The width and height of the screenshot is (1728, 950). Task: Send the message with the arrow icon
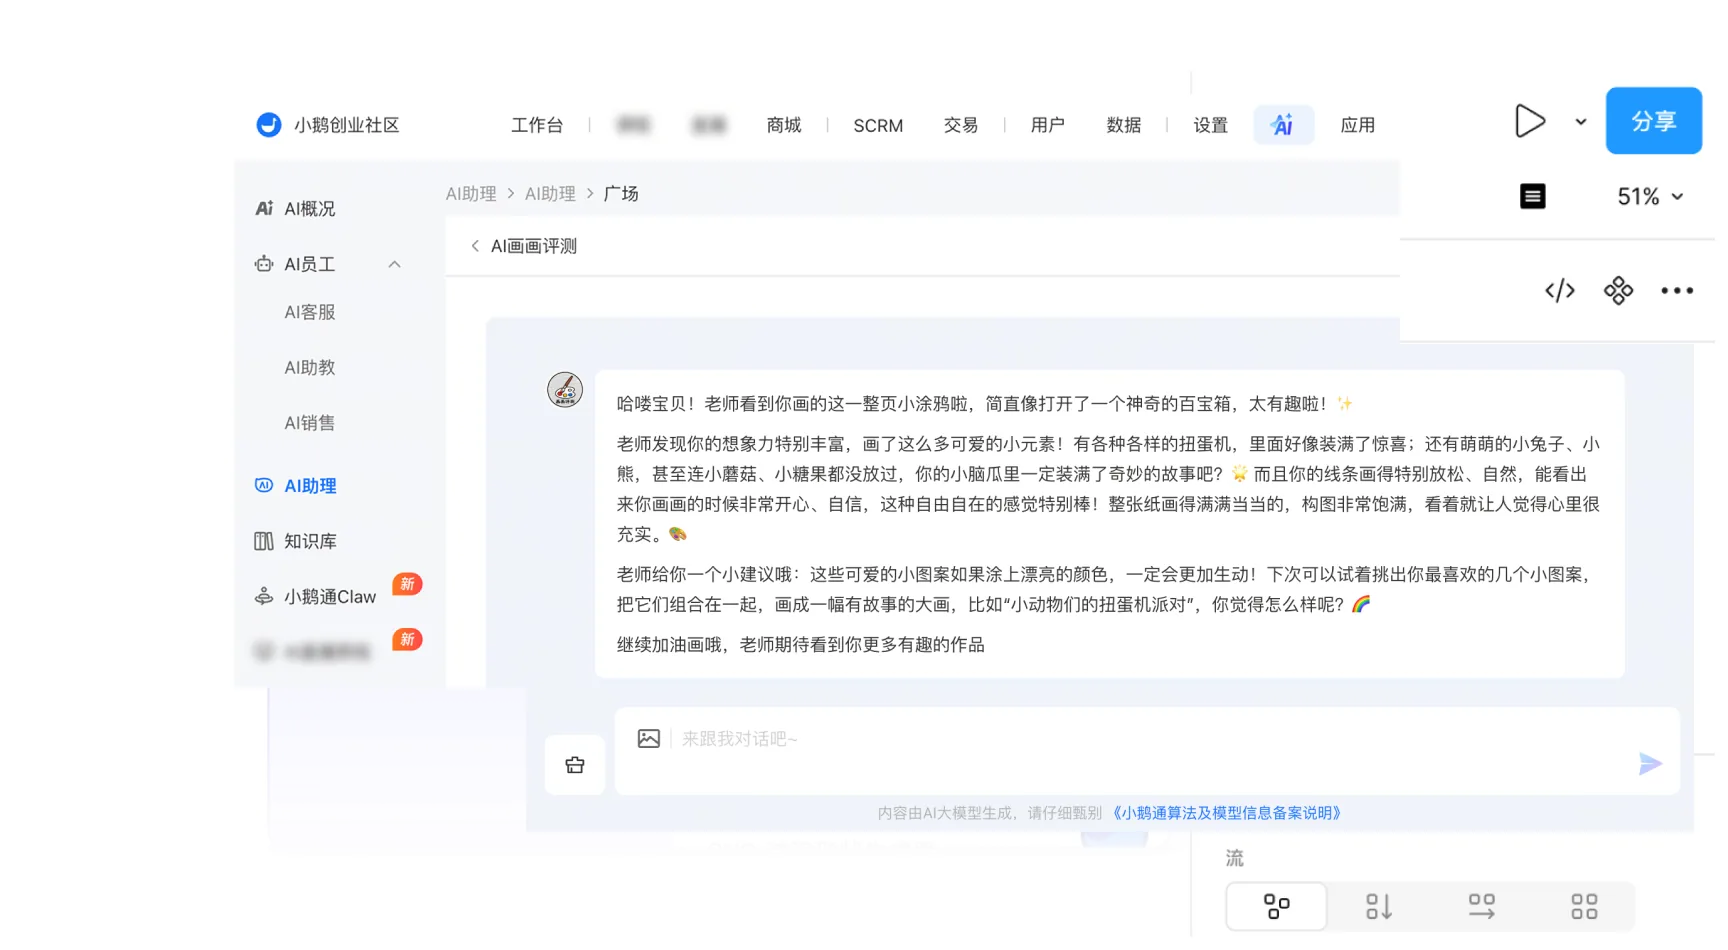point(1650,764)
